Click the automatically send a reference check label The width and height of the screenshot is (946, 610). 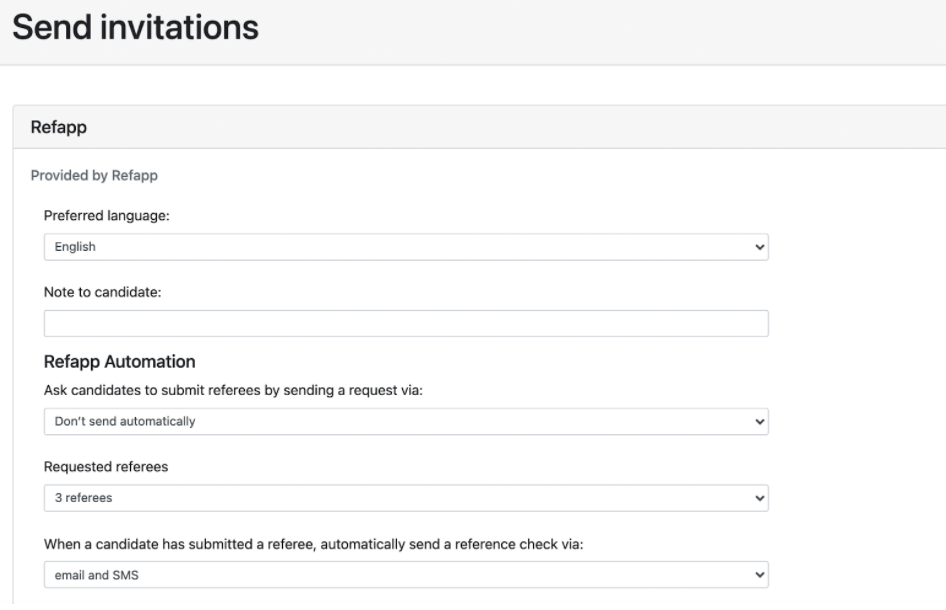tap(314, 544)
